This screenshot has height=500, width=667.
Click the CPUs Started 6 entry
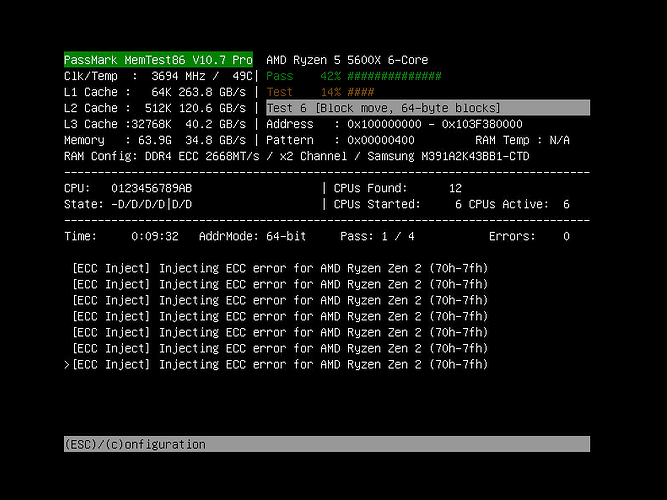point(398,204)
